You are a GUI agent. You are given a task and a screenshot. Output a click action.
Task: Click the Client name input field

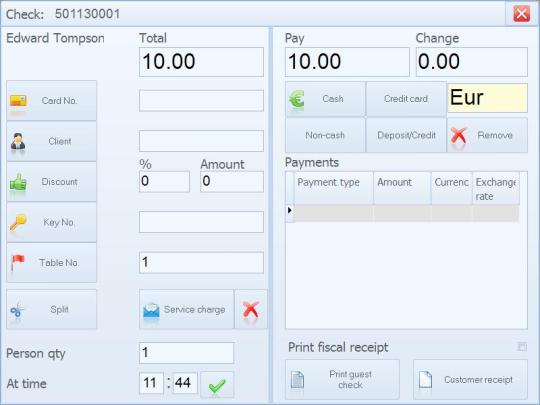(201, 141)
